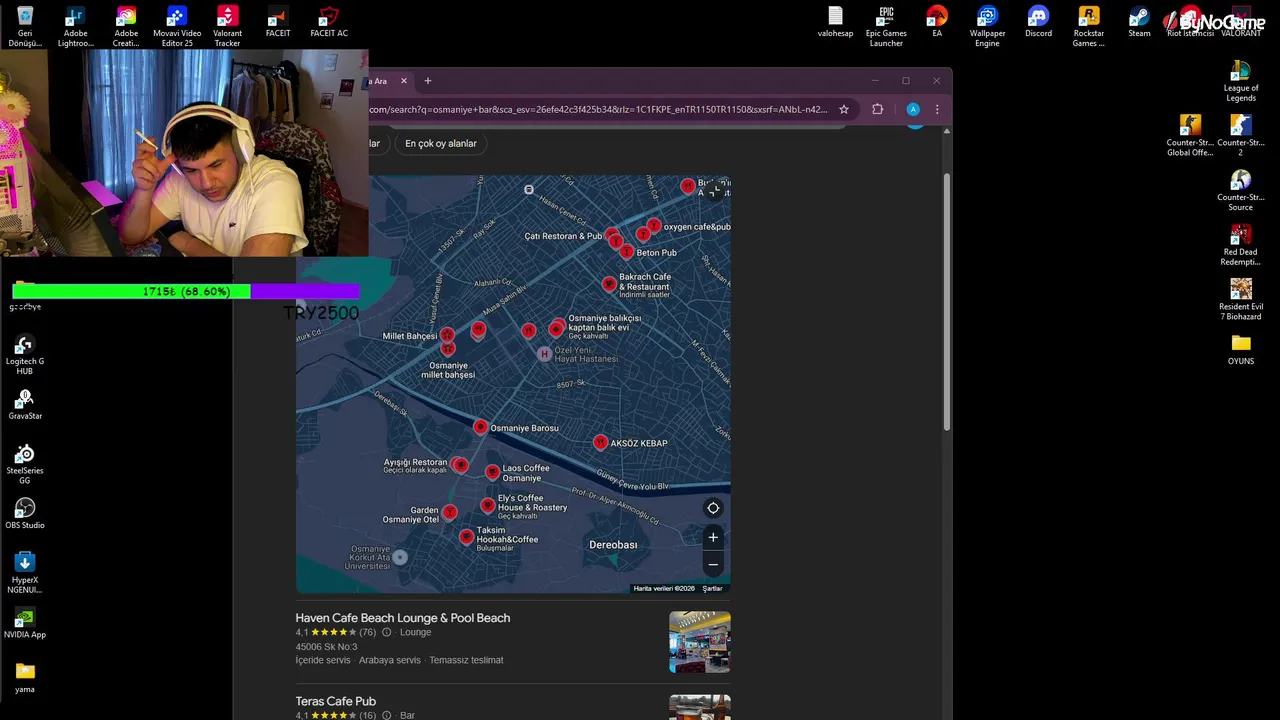Click the green donation goal progress bar

186,291
